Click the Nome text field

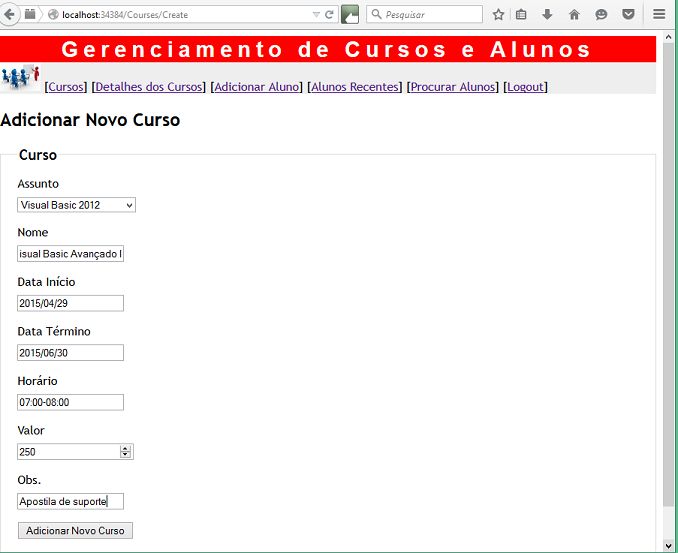click(x=70, y=254)
